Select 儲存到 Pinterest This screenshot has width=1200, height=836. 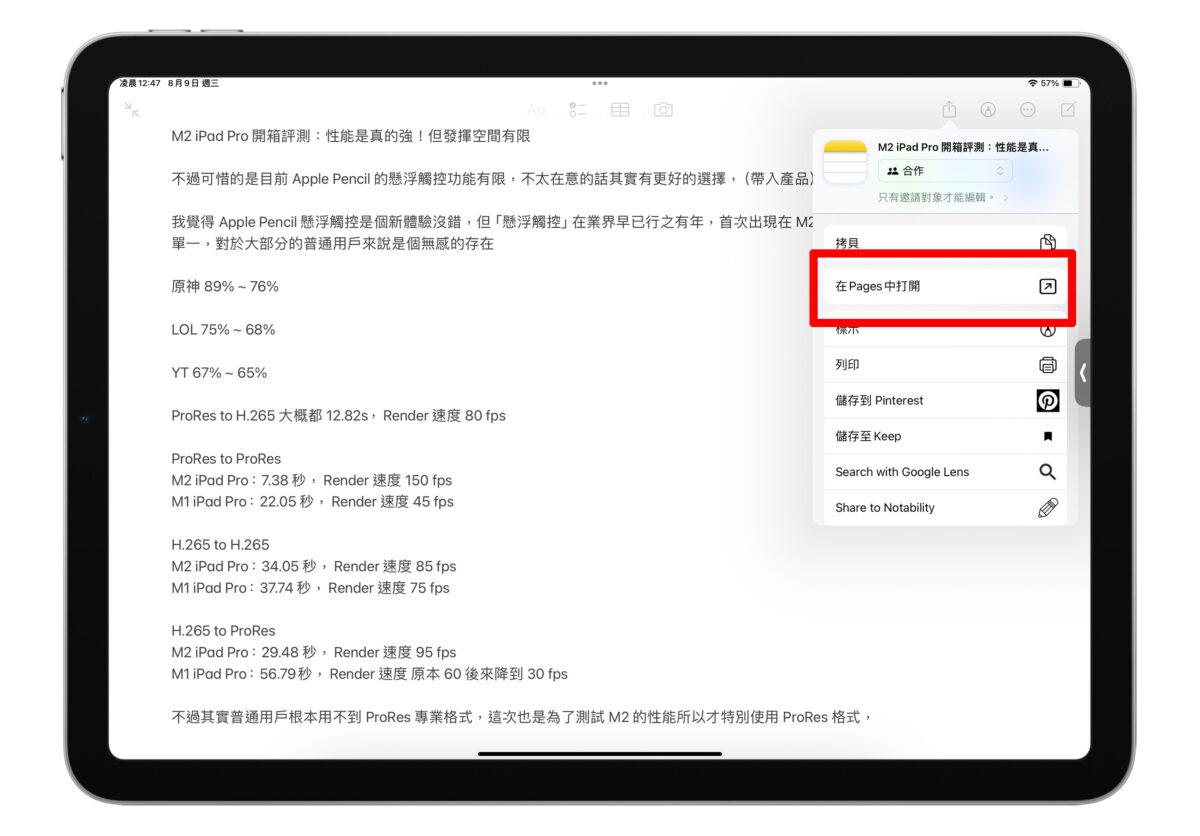click(x=945, y=400)
